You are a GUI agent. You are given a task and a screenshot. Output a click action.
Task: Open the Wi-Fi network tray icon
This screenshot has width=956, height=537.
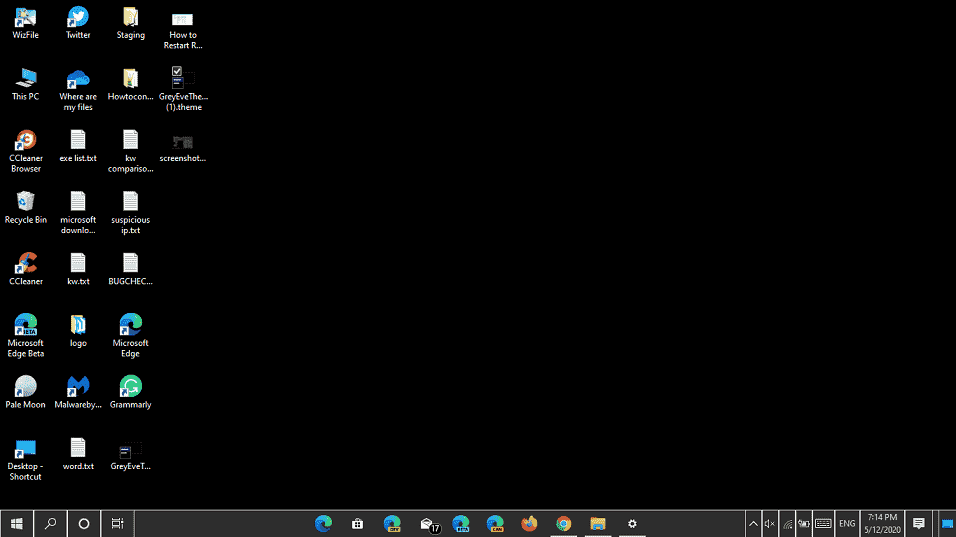788,524
